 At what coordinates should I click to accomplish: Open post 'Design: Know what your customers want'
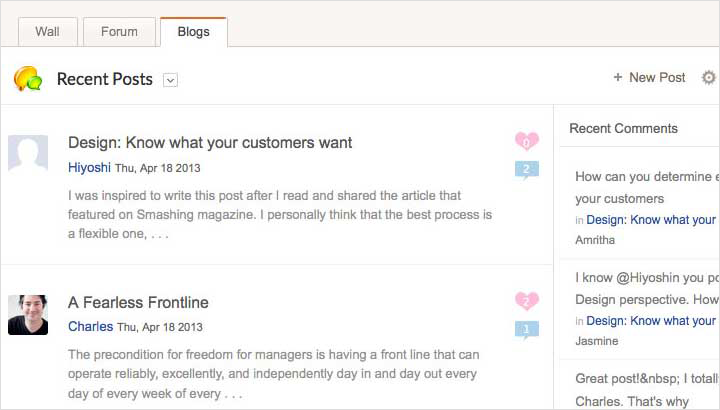tap(210, 143)
